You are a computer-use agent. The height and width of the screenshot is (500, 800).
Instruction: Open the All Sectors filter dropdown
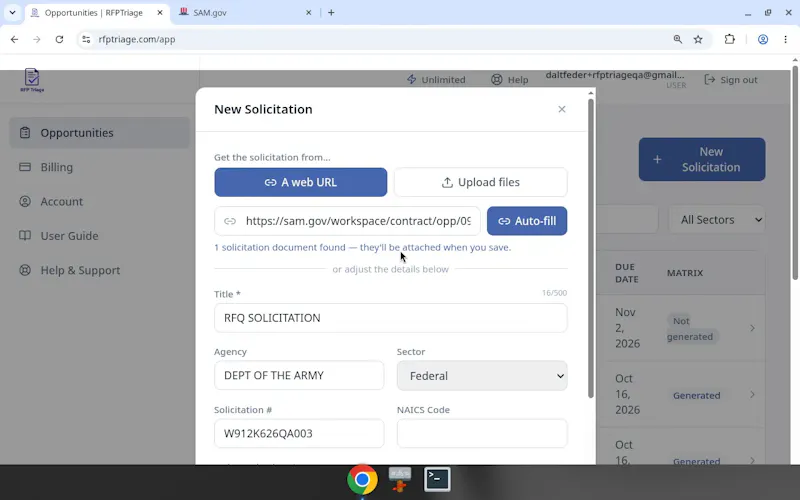tap(717, 220)
